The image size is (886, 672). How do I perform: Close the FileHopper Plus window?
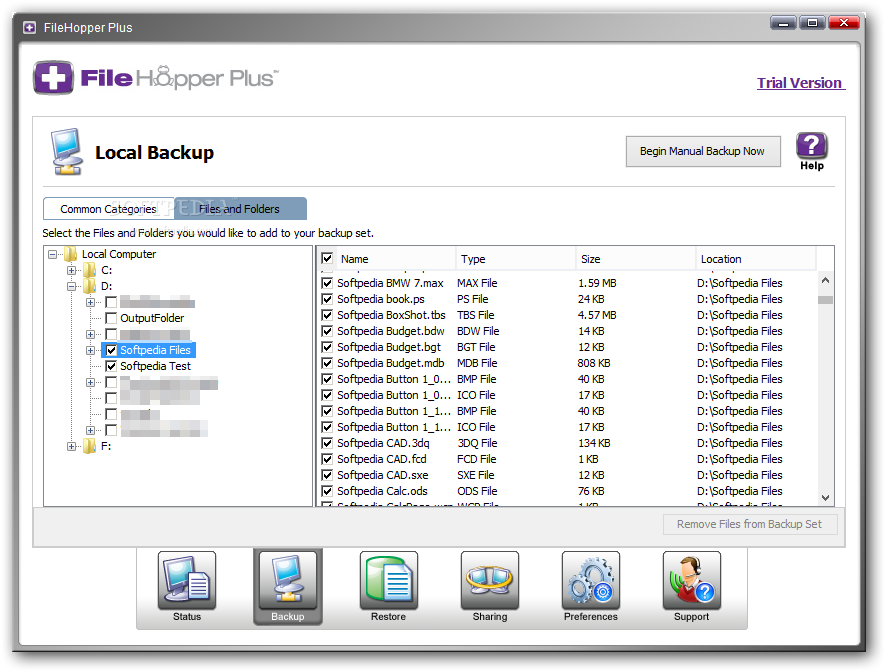coord(844,23)
